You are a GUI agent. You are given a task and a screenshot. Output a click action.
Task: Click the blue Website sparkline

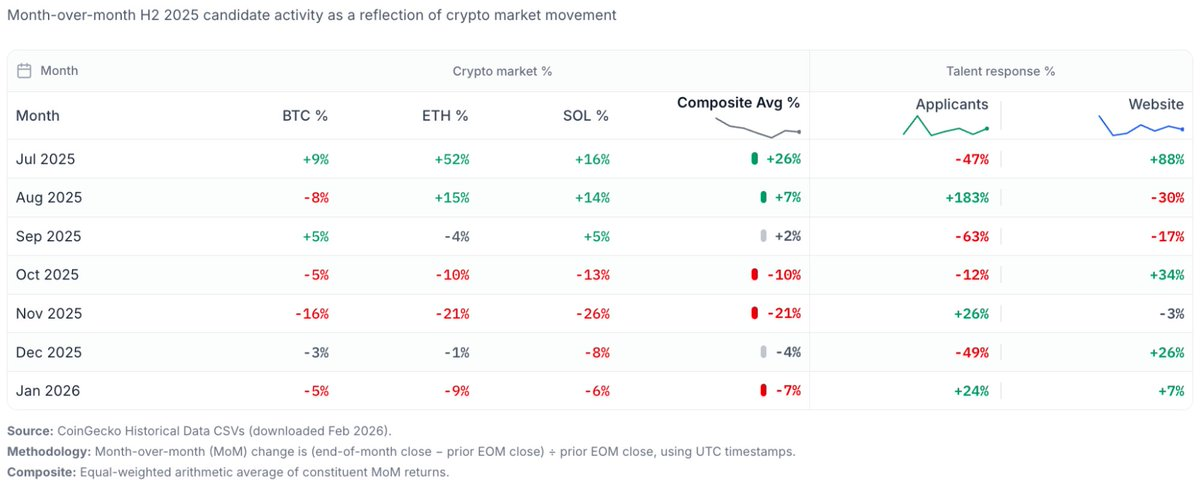click(1141, 127)
